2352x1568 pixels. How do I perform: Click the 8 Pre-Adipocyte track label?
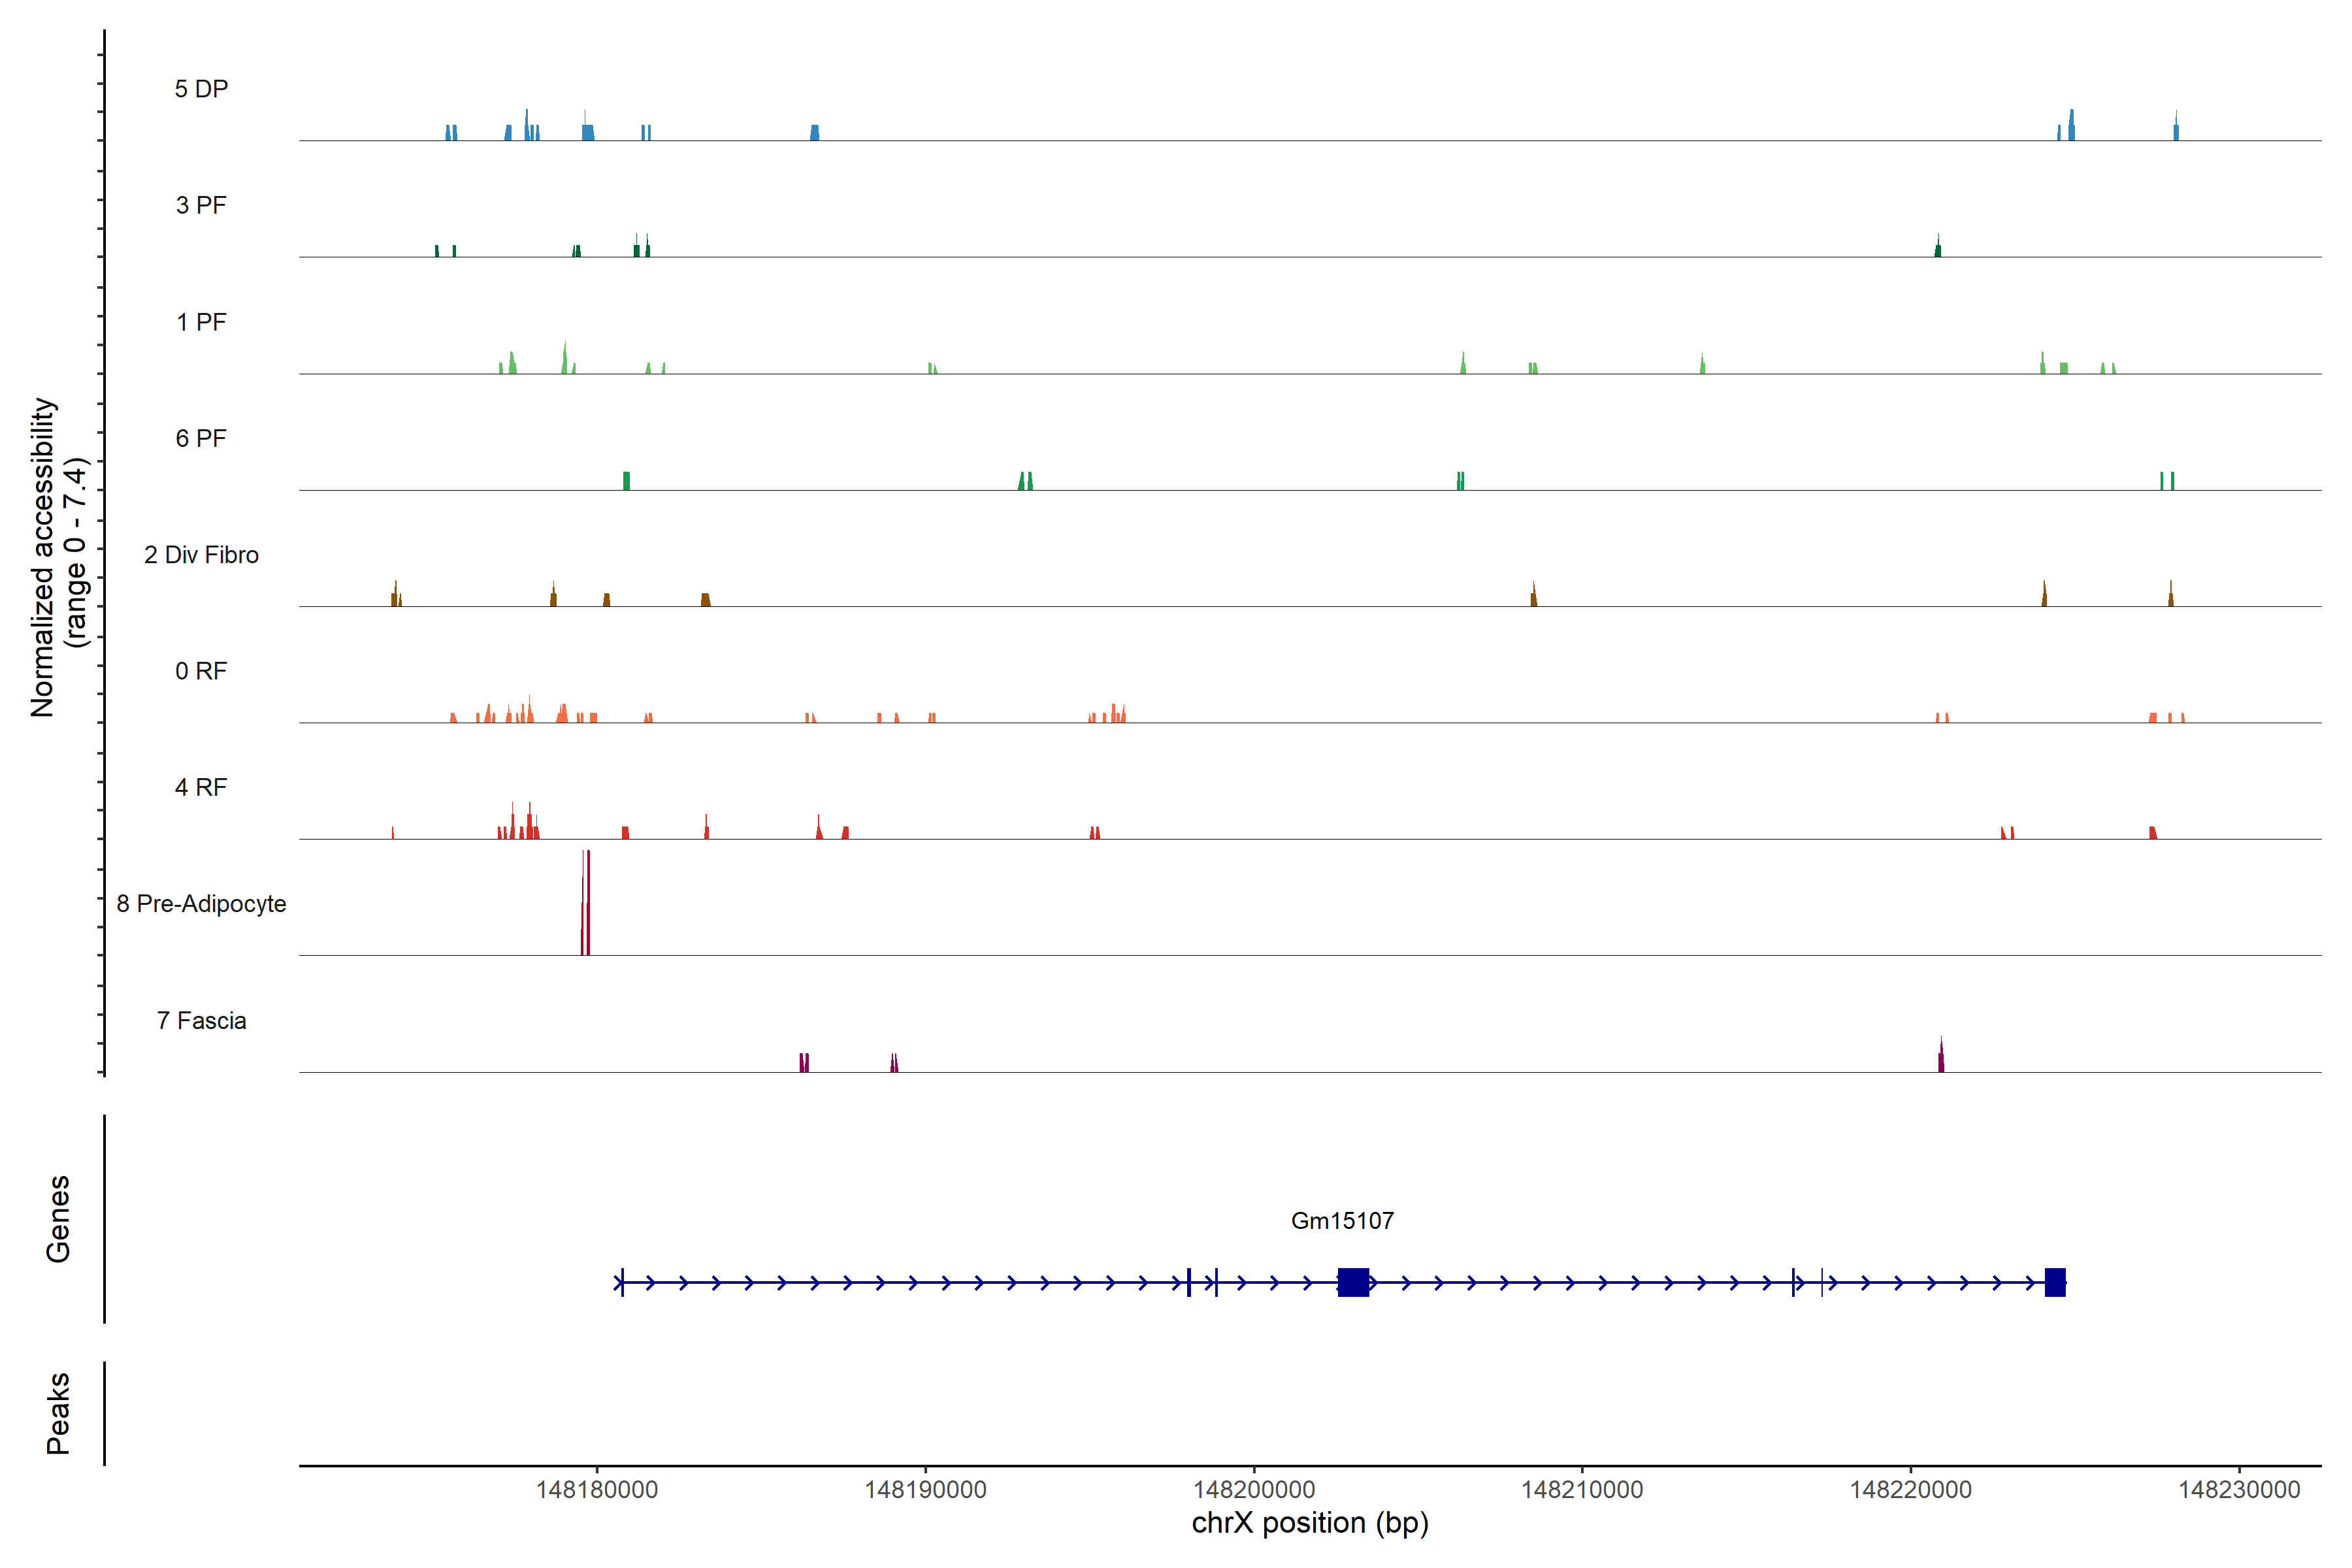tap(201, 904)
